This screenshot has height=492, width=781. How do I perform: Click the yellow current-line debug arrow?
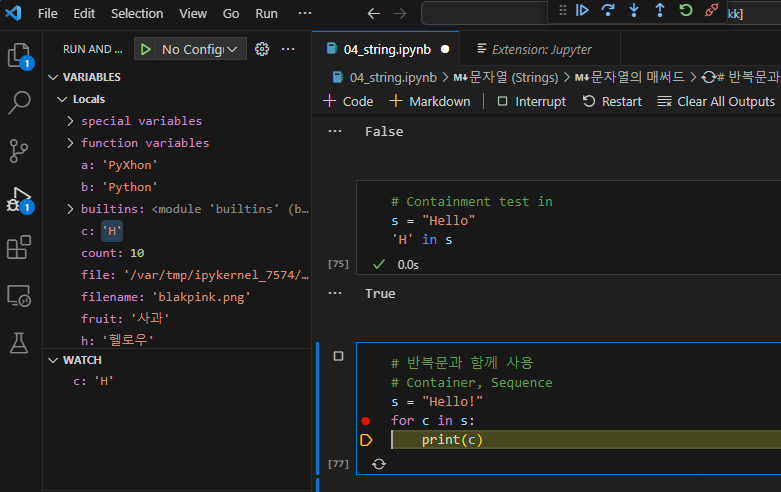pos(366,440)
